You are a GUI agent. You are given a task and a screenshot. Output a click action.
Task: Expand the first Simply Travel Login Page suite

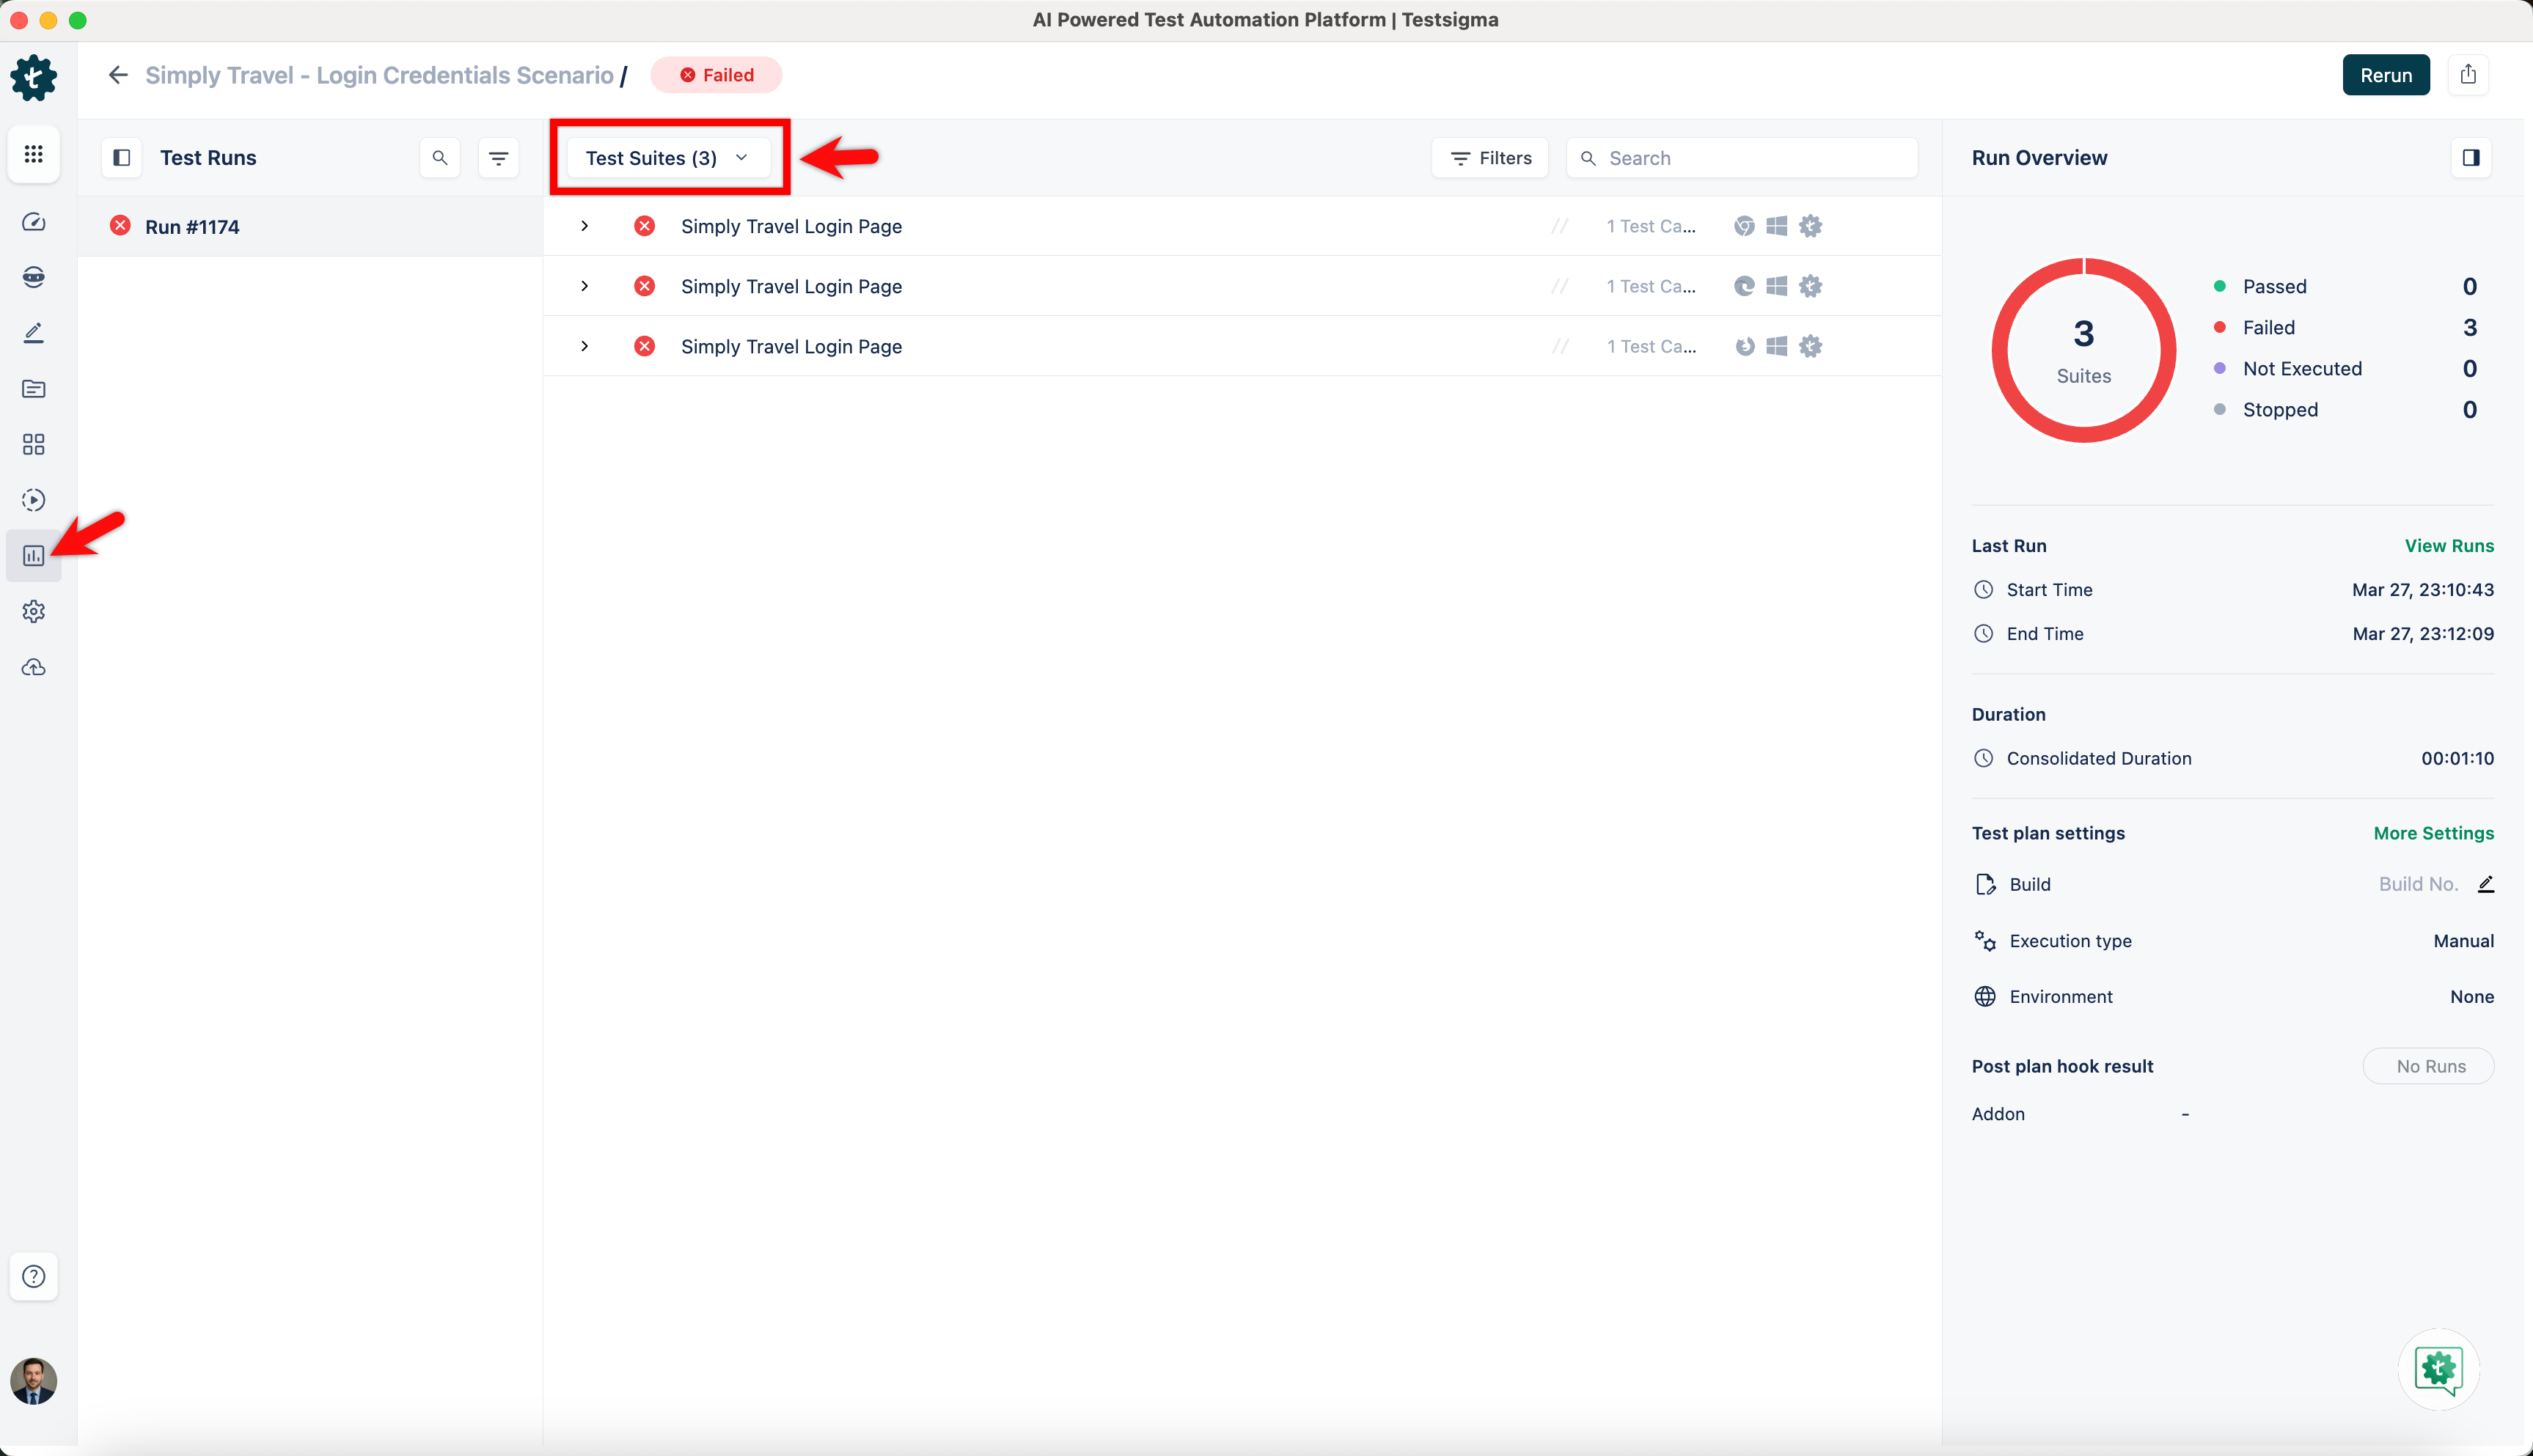[x=584, y=227]
